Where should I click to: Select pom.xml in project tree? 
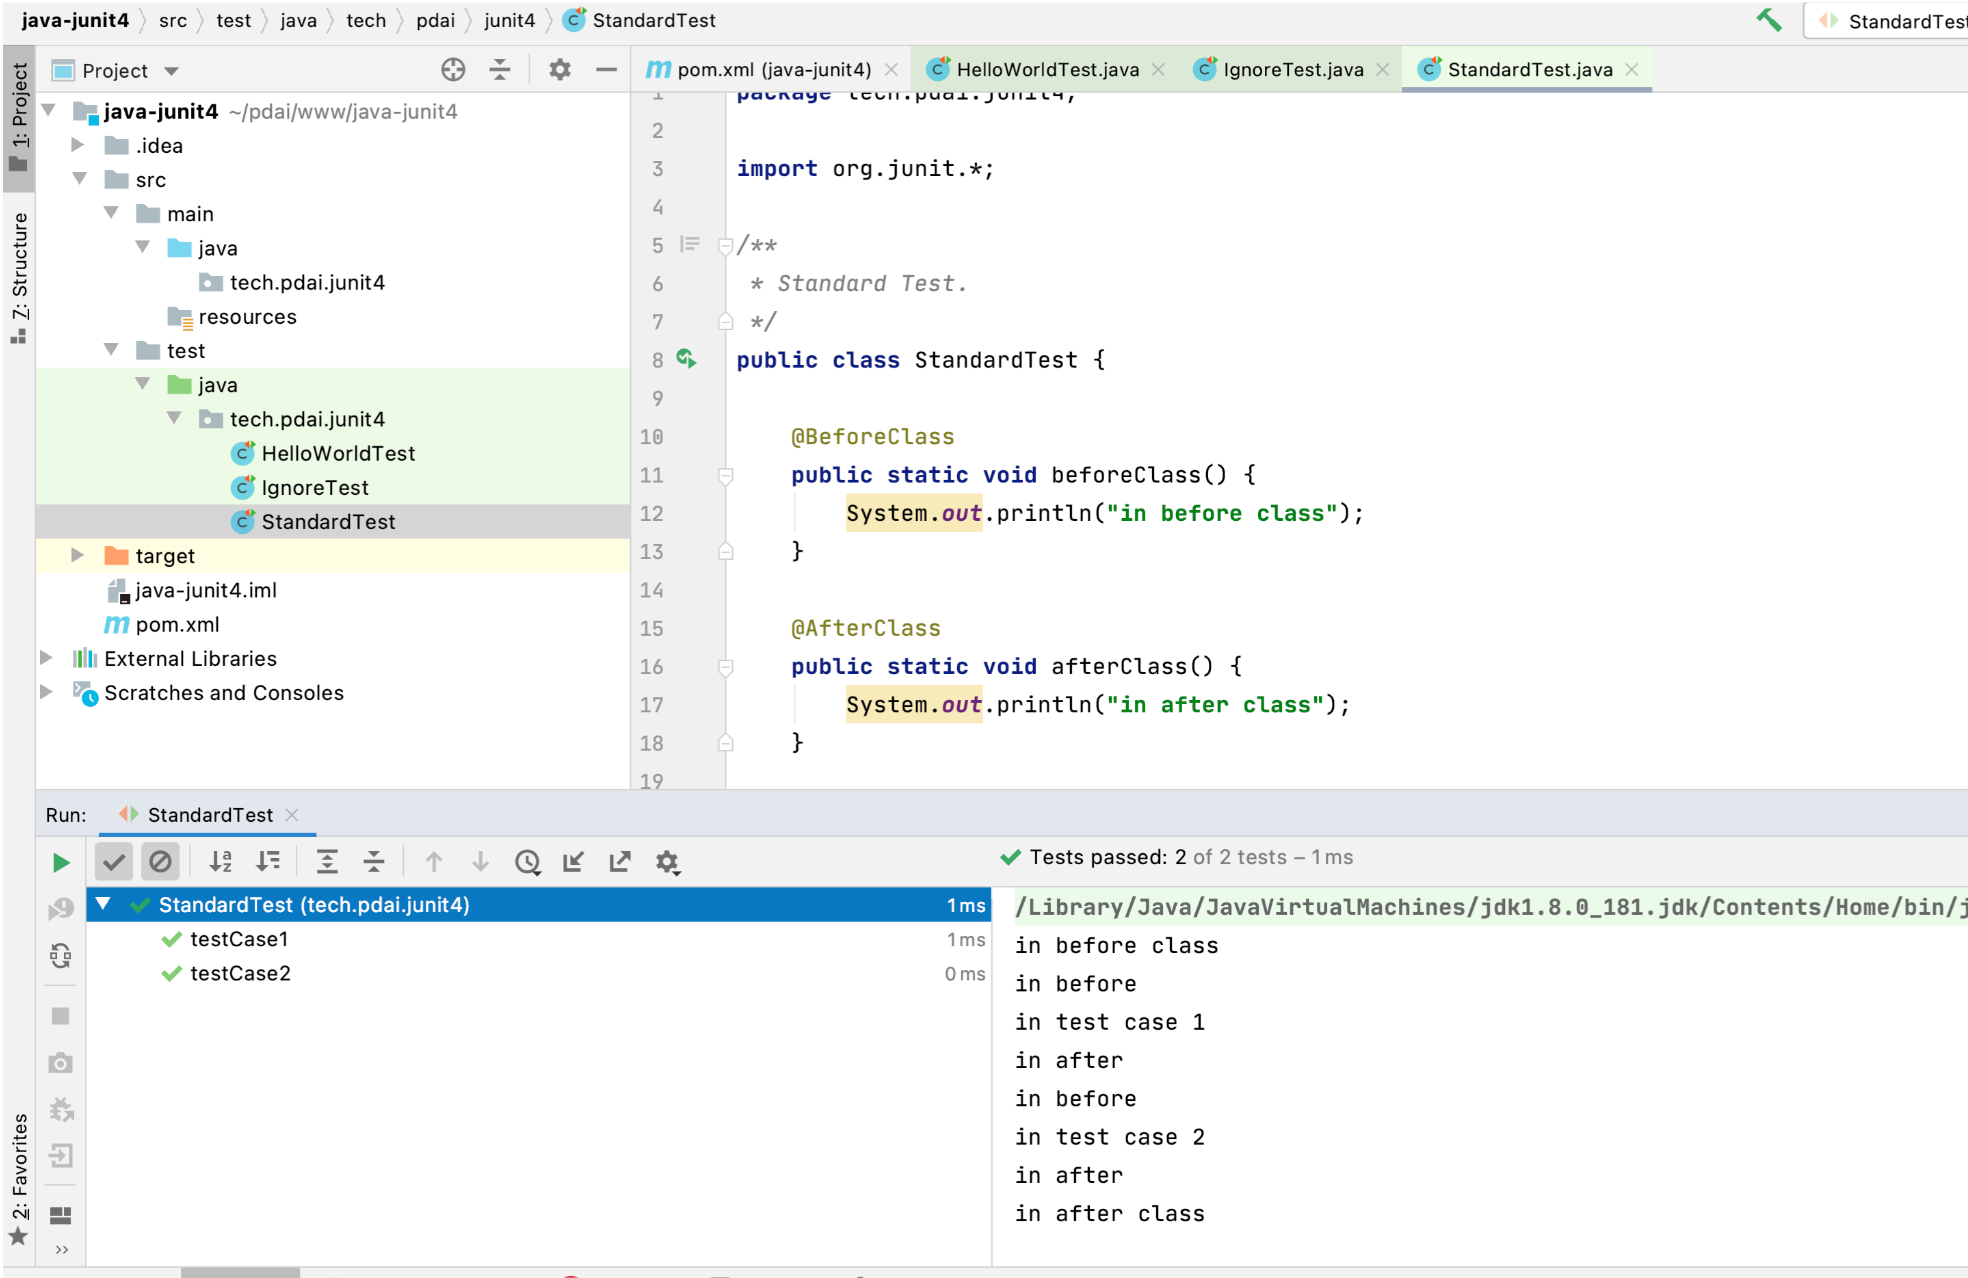click(x=177, y=624)
